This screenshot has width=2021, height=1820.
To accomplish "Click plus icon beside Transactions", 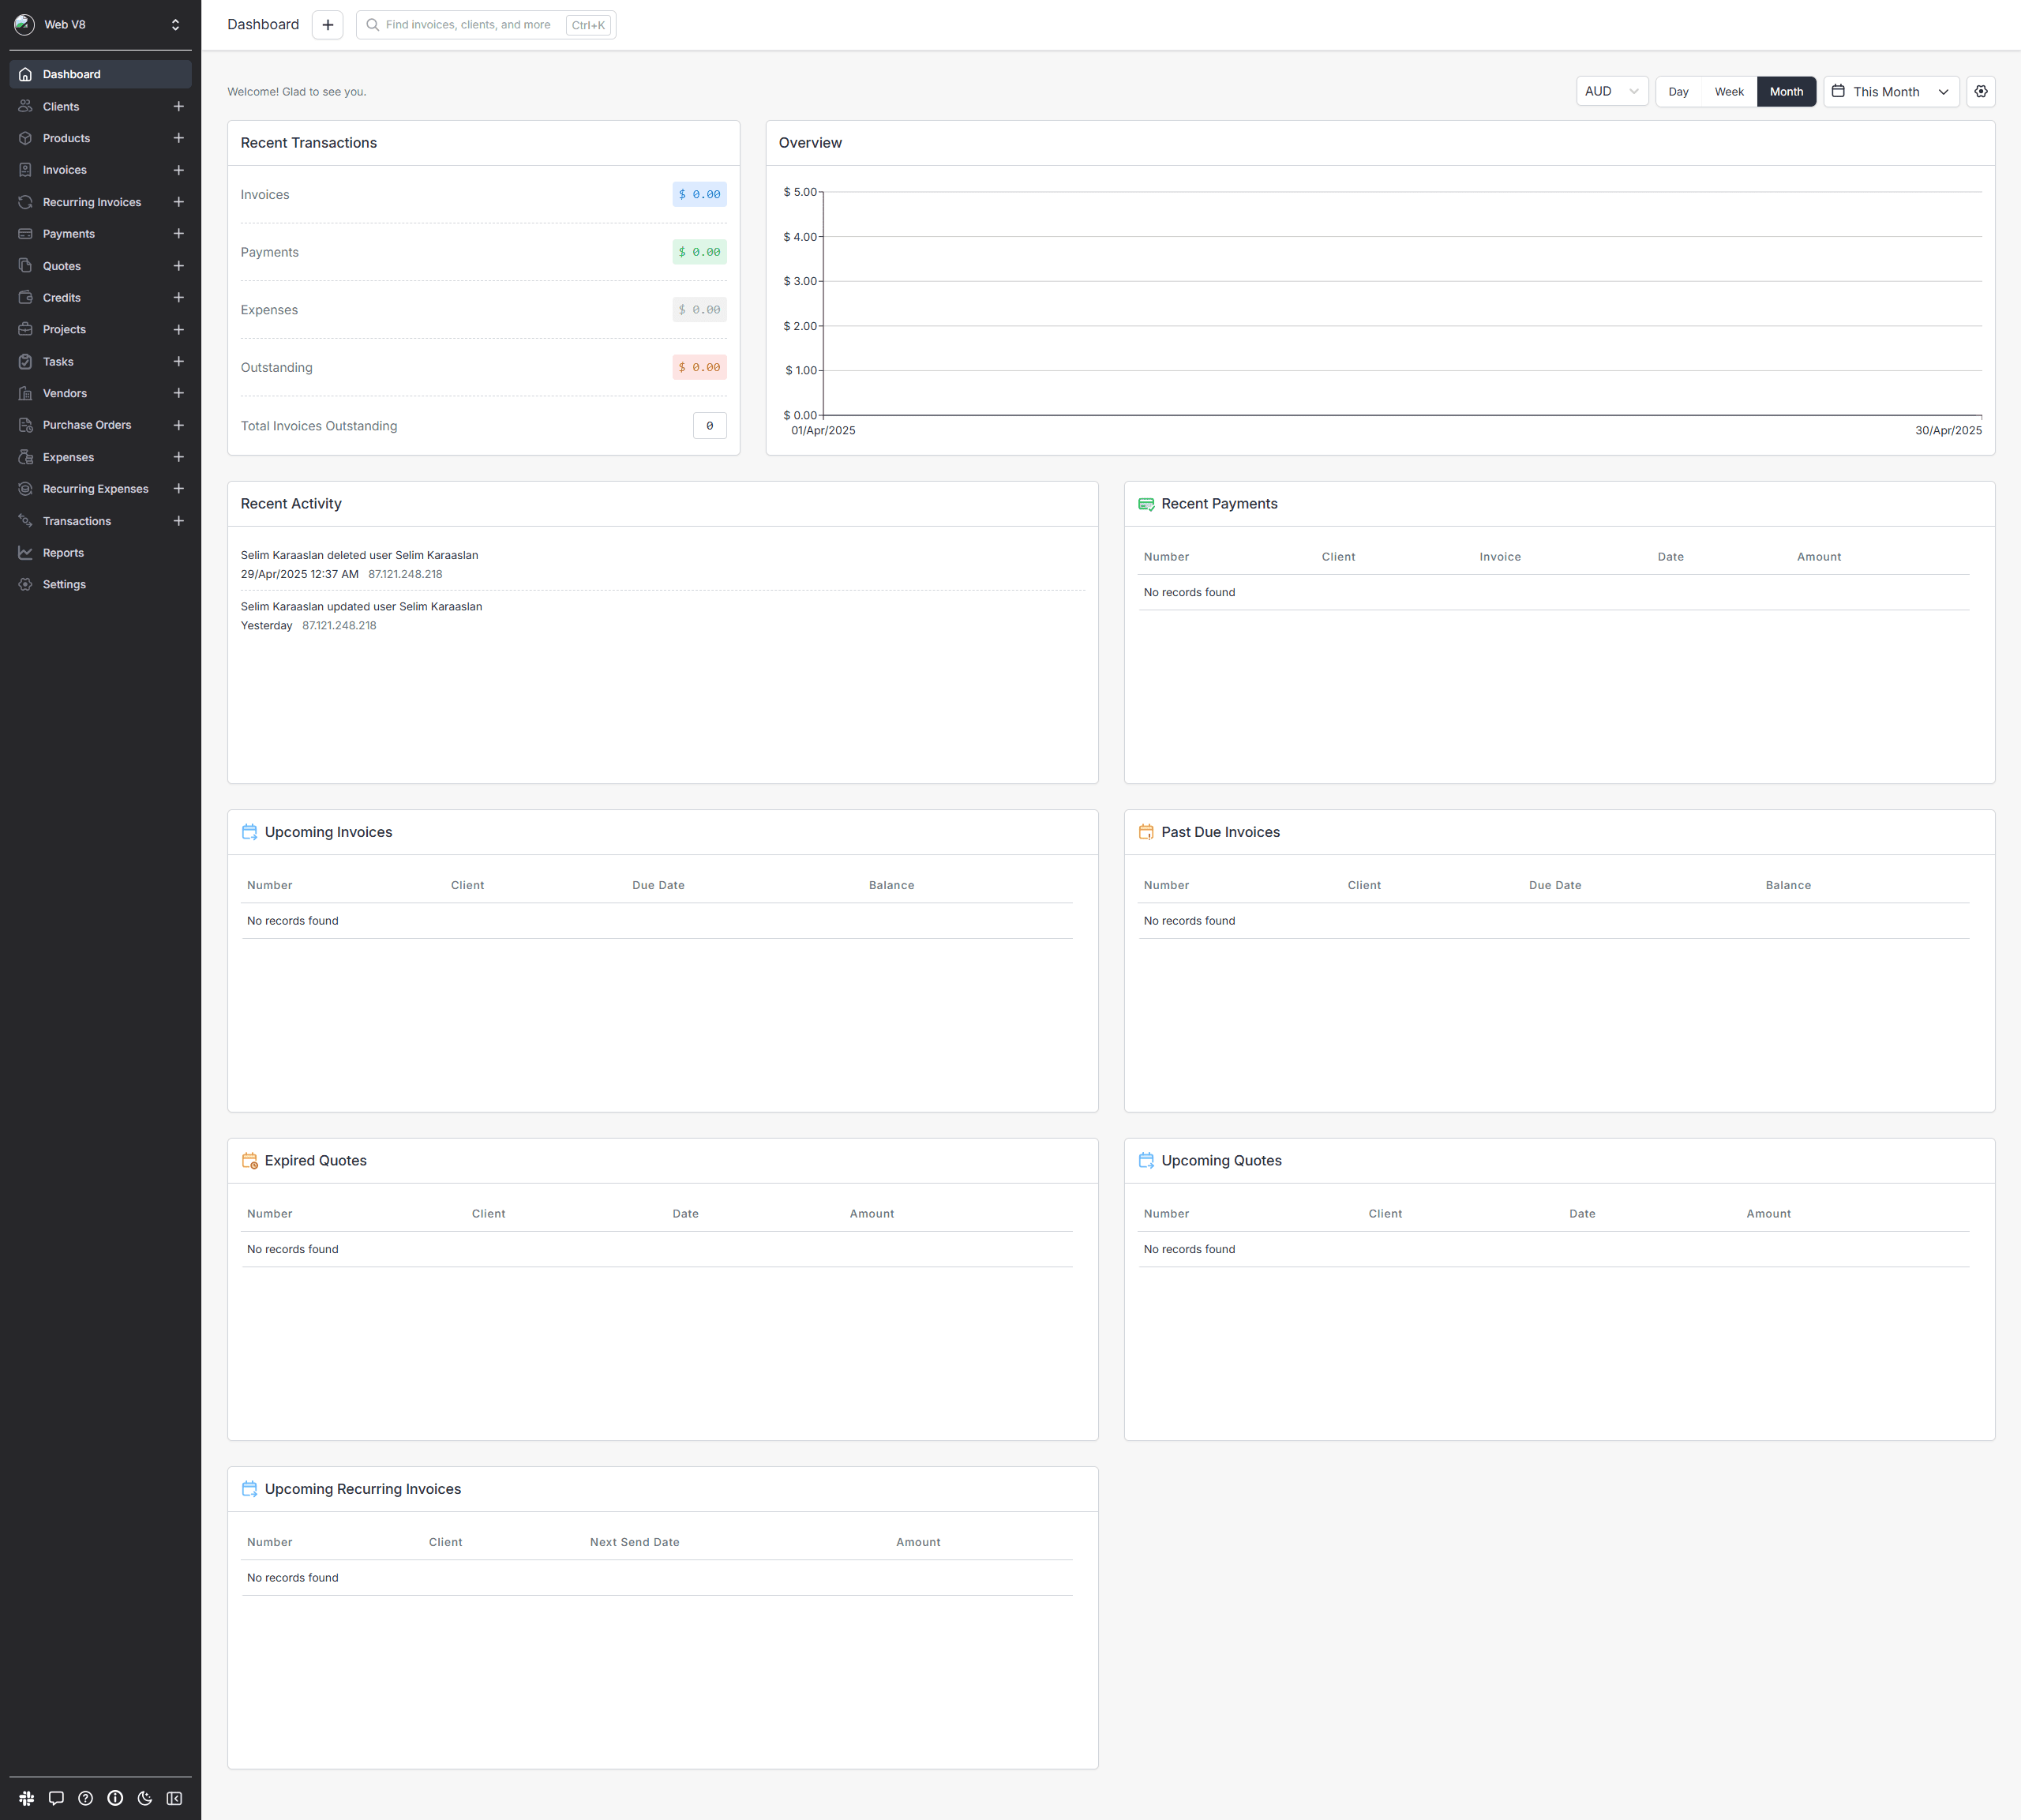I will [178, 521].
